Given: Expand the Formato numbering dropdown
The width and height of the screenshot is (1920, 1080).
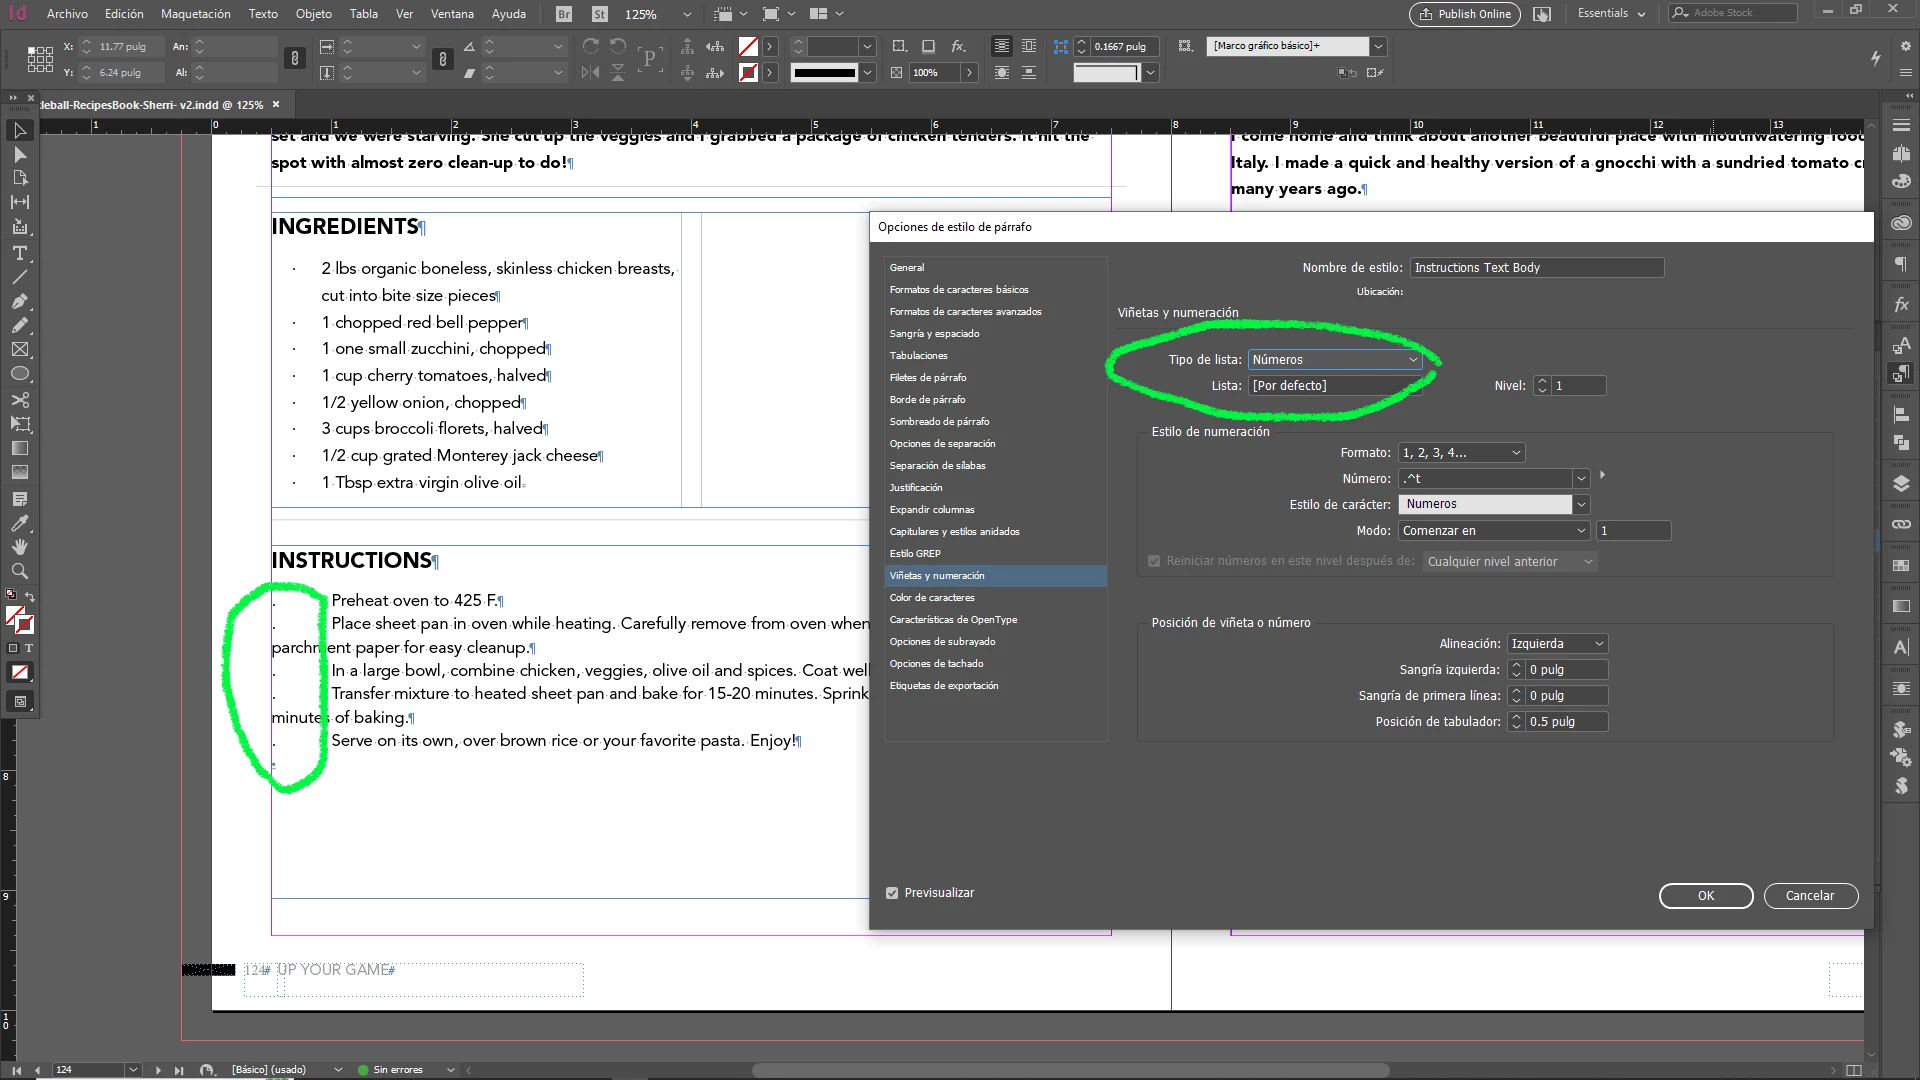Looking at the screenshot, I should 1461,453.
